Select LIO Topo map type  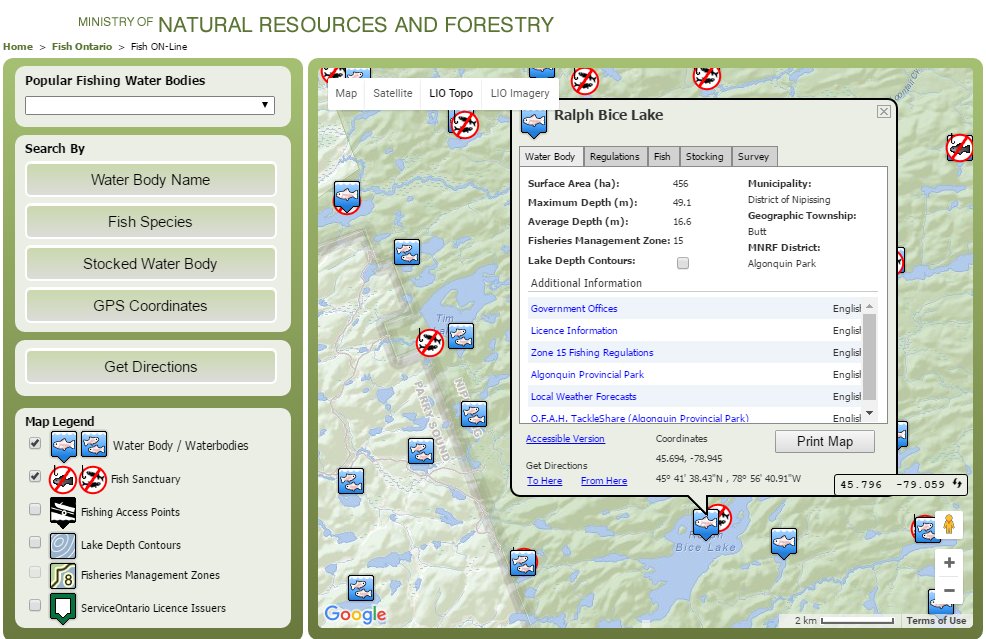coord(451,93)
